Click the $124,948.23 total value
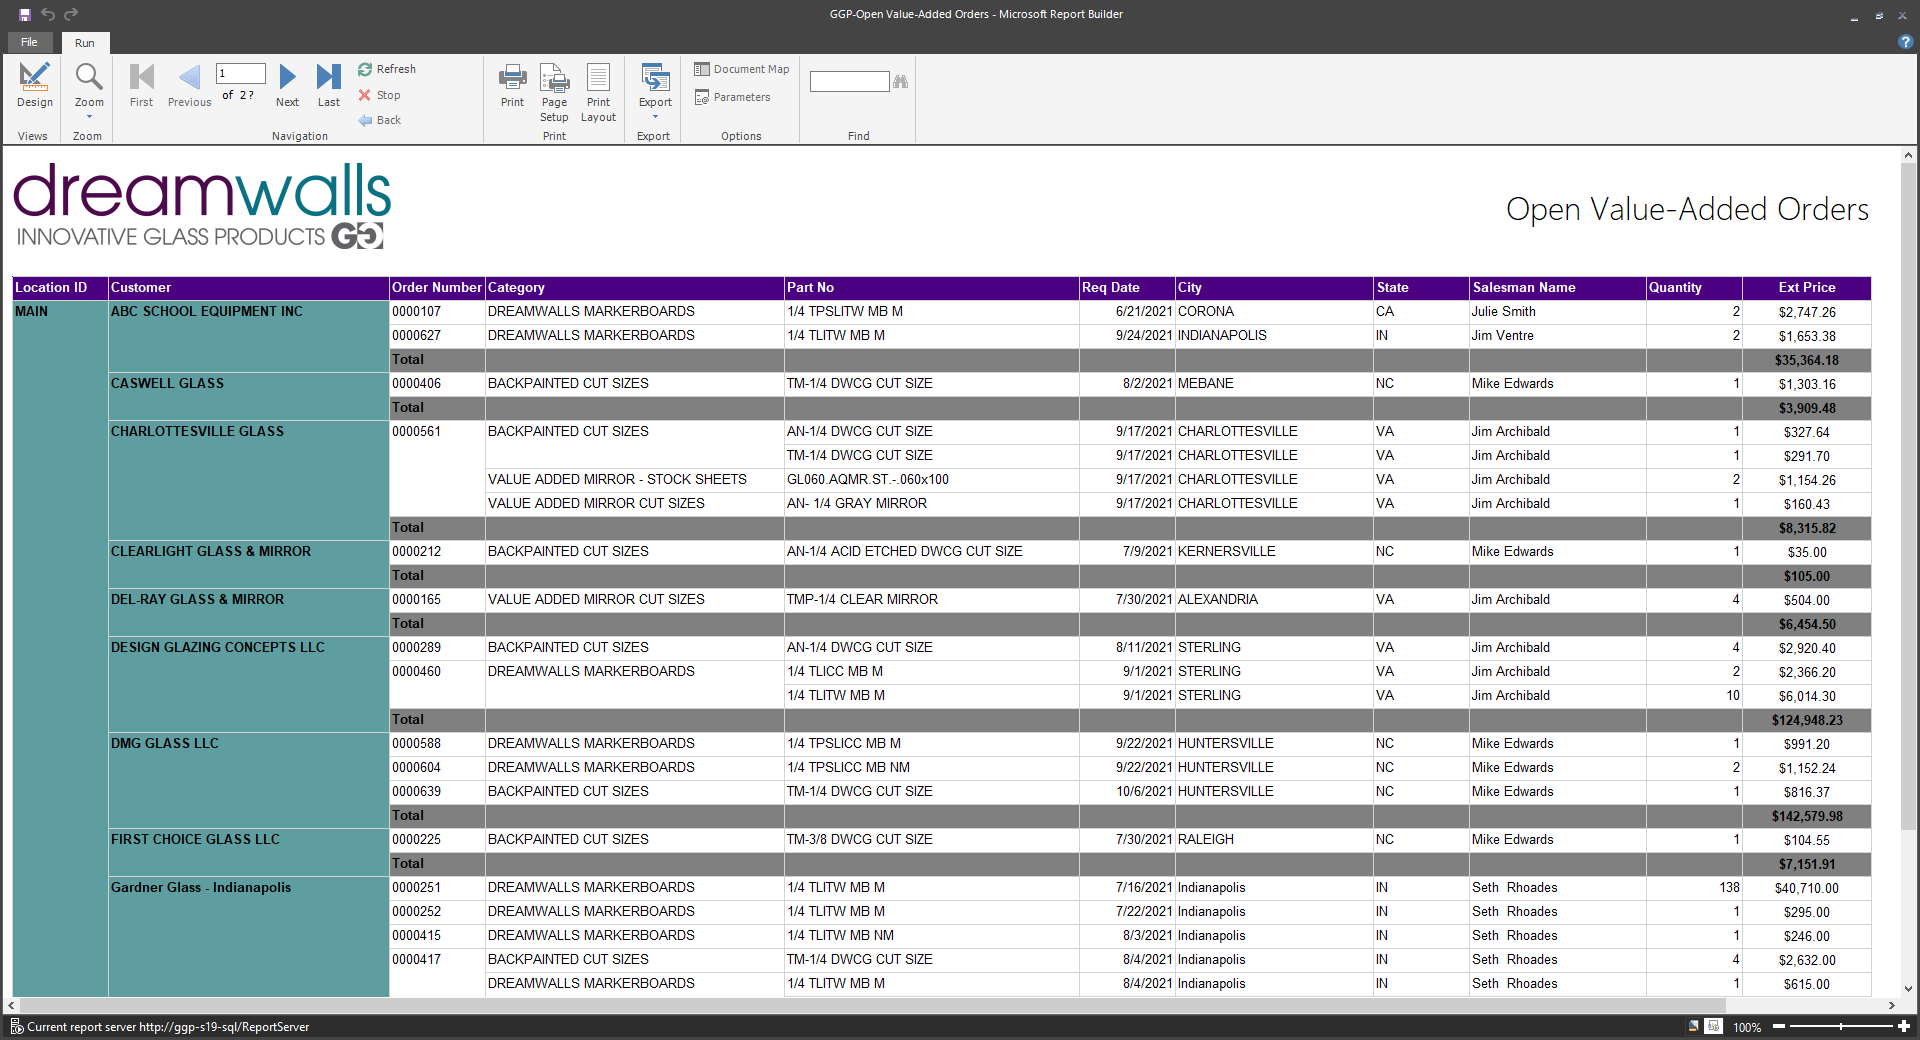Viewport: 1920px width, 1040px height. click(1806, 720)
